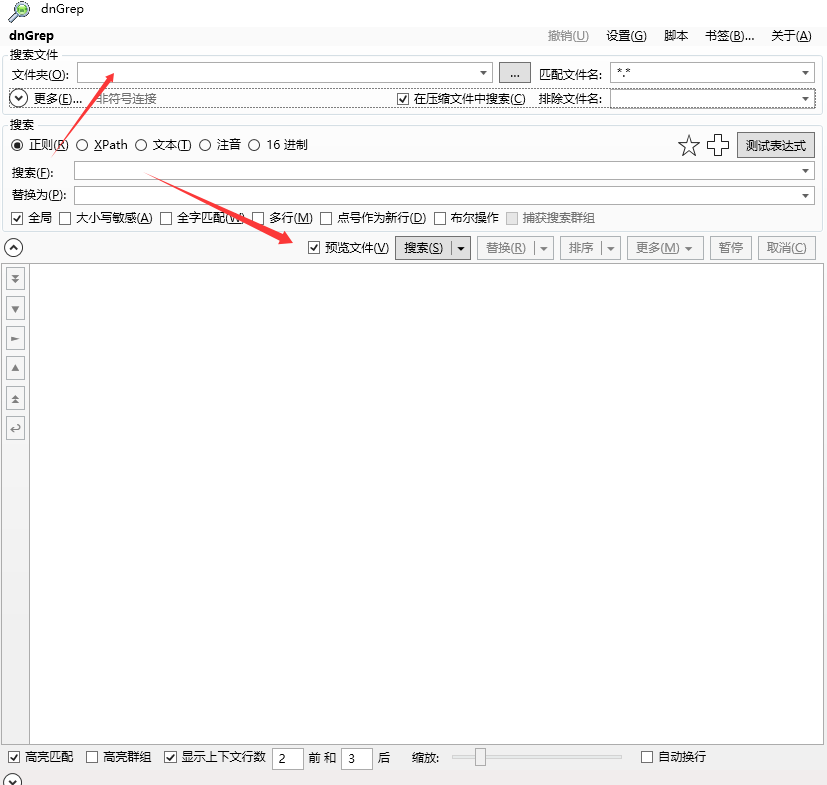The width and height of the screenshot is (827, 785).
Task: Select the 正则(R) radio button
Action: [17, 145]
